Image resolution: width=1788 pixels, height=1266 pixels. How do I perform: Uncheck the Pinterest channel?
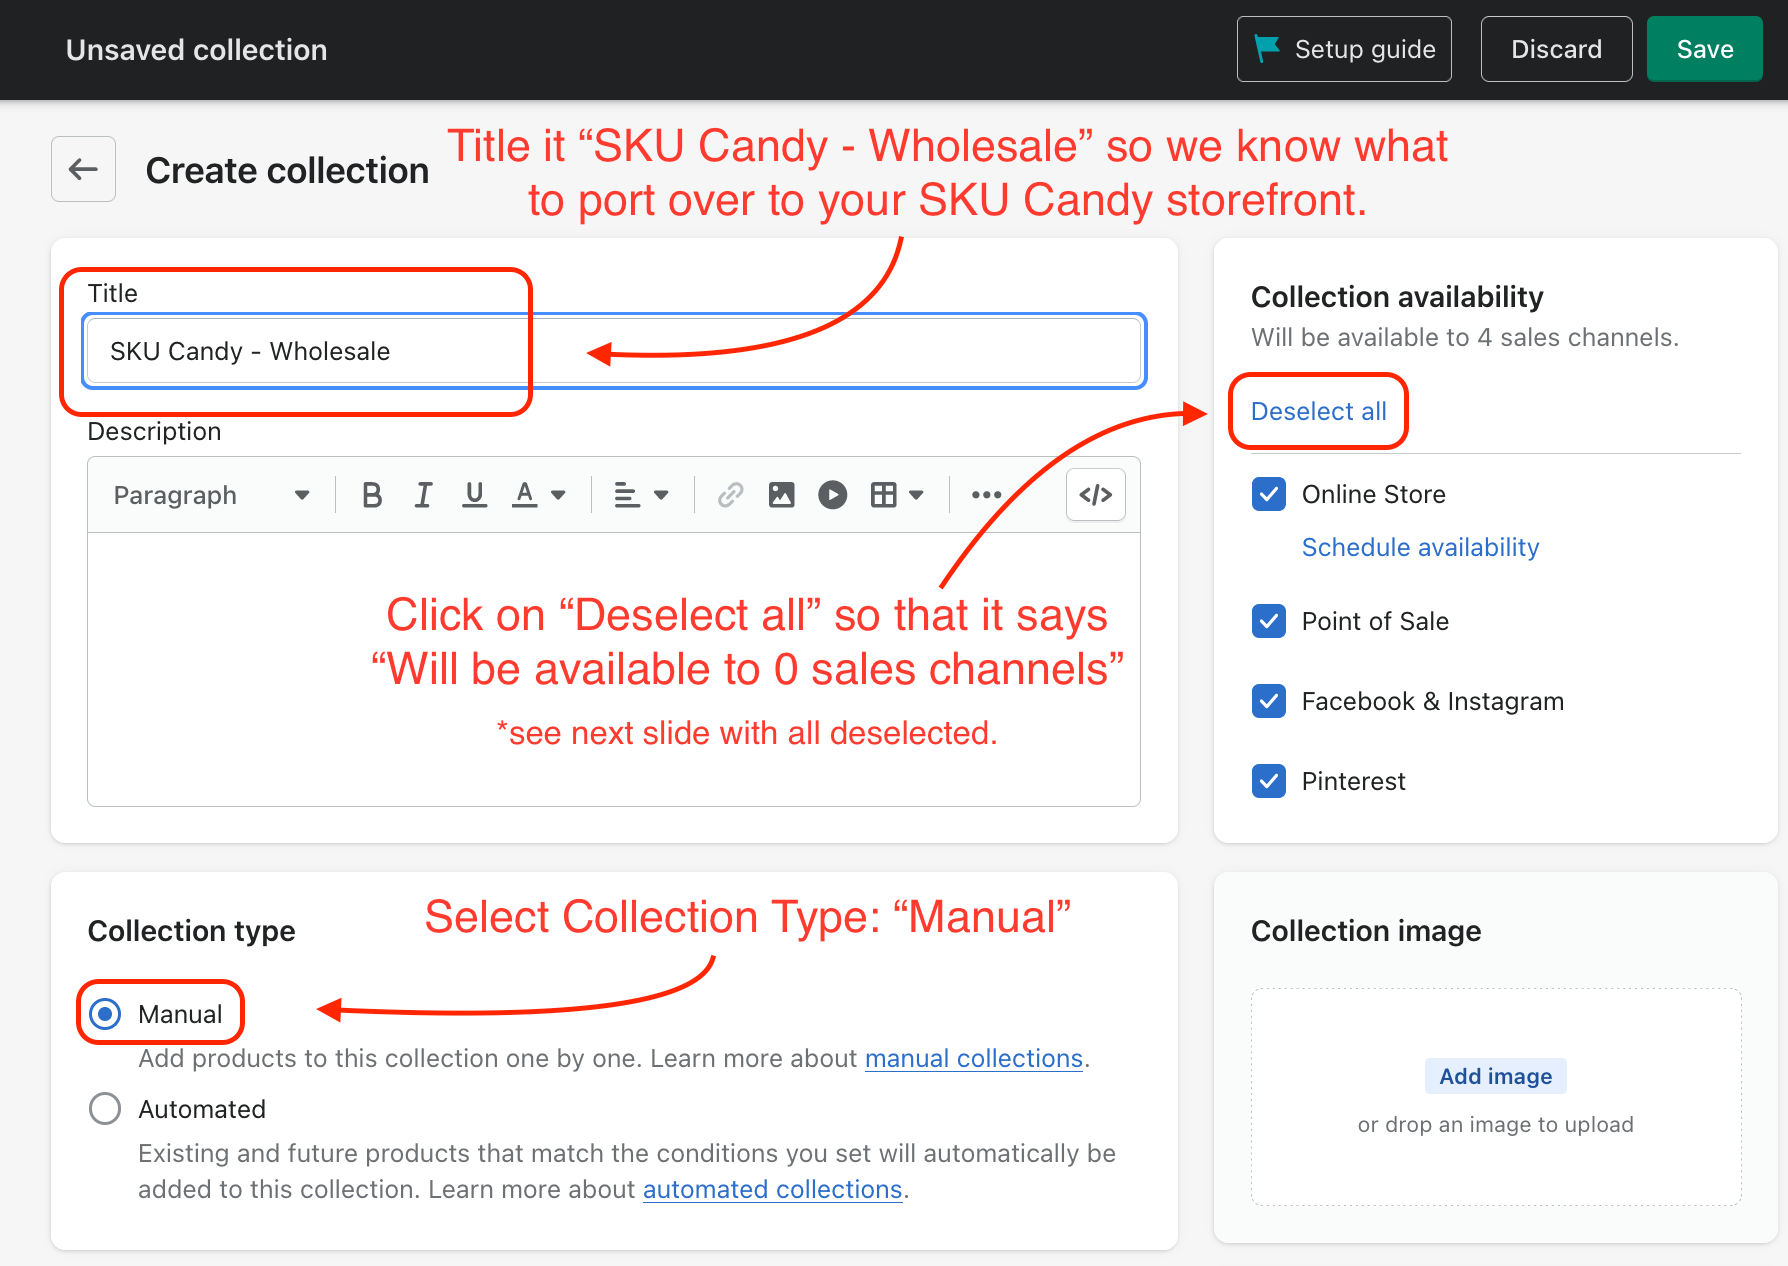[x=1269, y=781]
